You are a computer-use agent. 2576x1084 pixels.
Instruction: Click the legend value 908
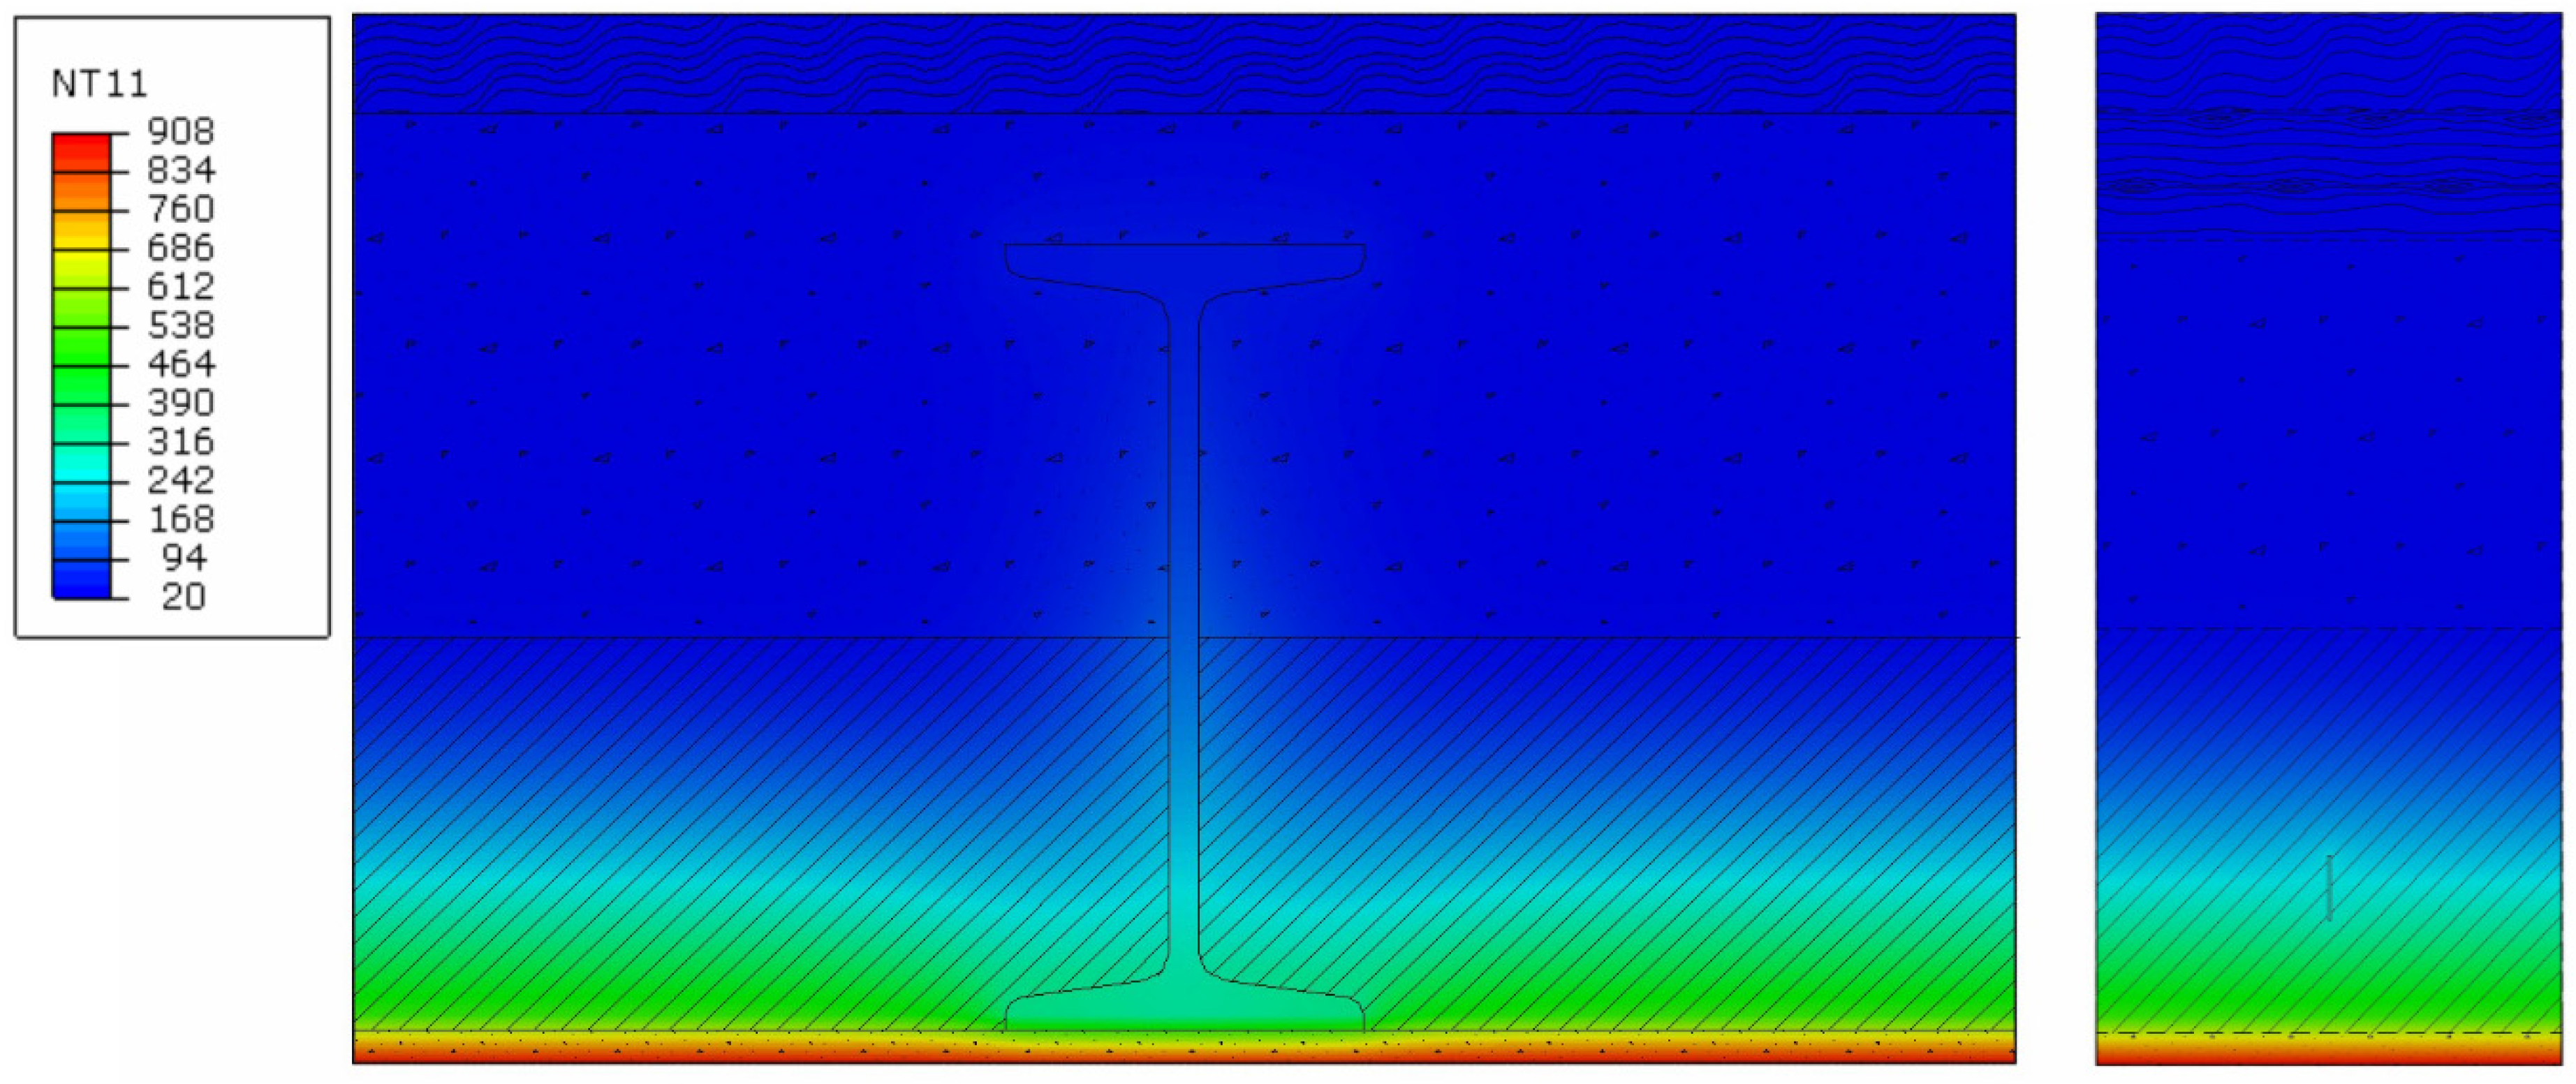pyautogui.click(x=180, y=131)
